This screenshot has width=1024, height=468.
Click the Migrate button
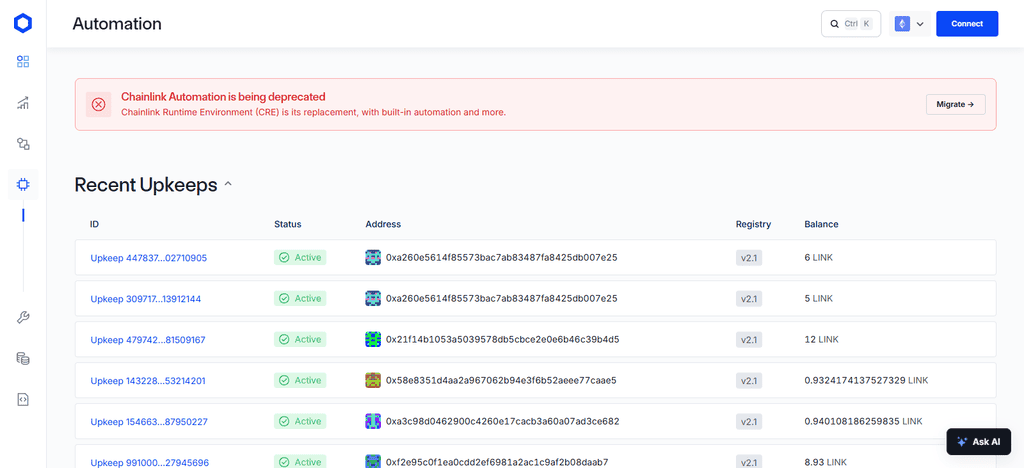pos(955,104)
